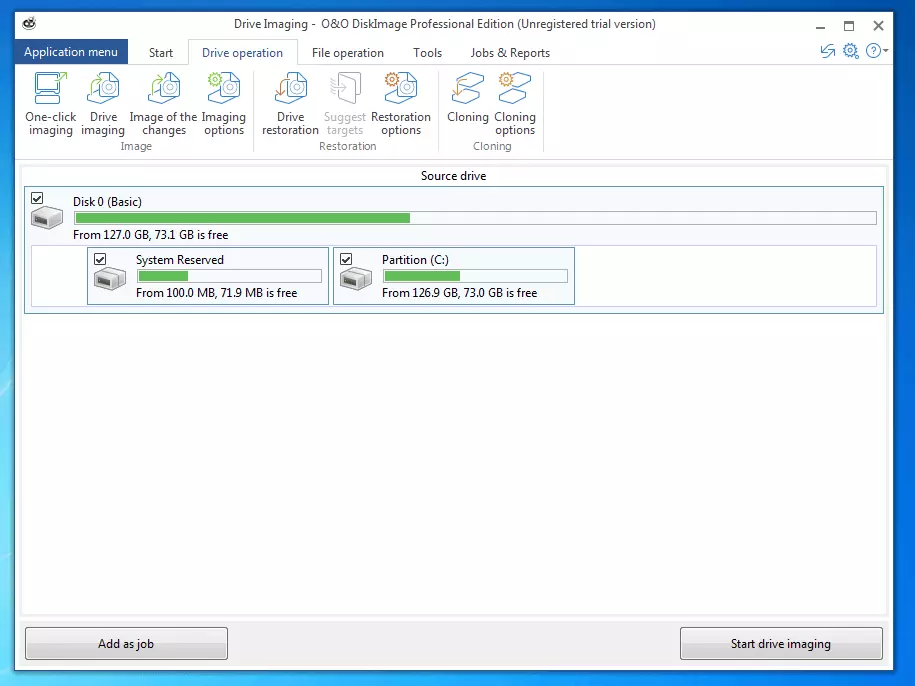The height and width of the screenshot is (686, 915).
Task: Click the "Source drive" heading
Action: pos(453,176)
